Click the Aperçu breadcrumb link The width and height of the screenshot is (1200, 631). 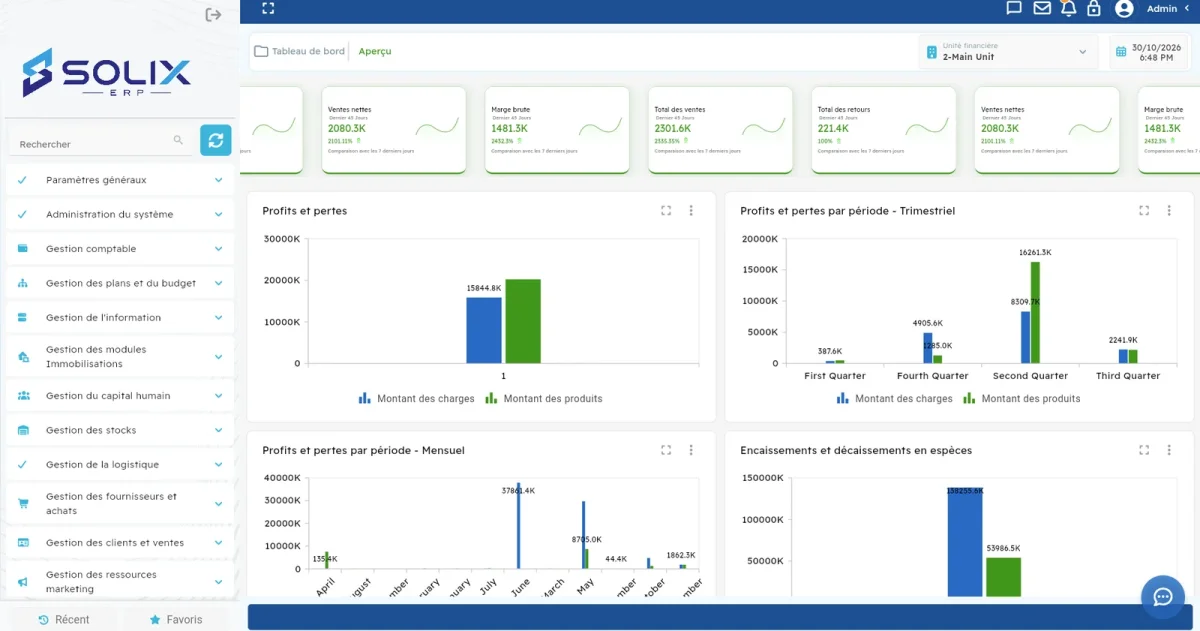point(375,51)
